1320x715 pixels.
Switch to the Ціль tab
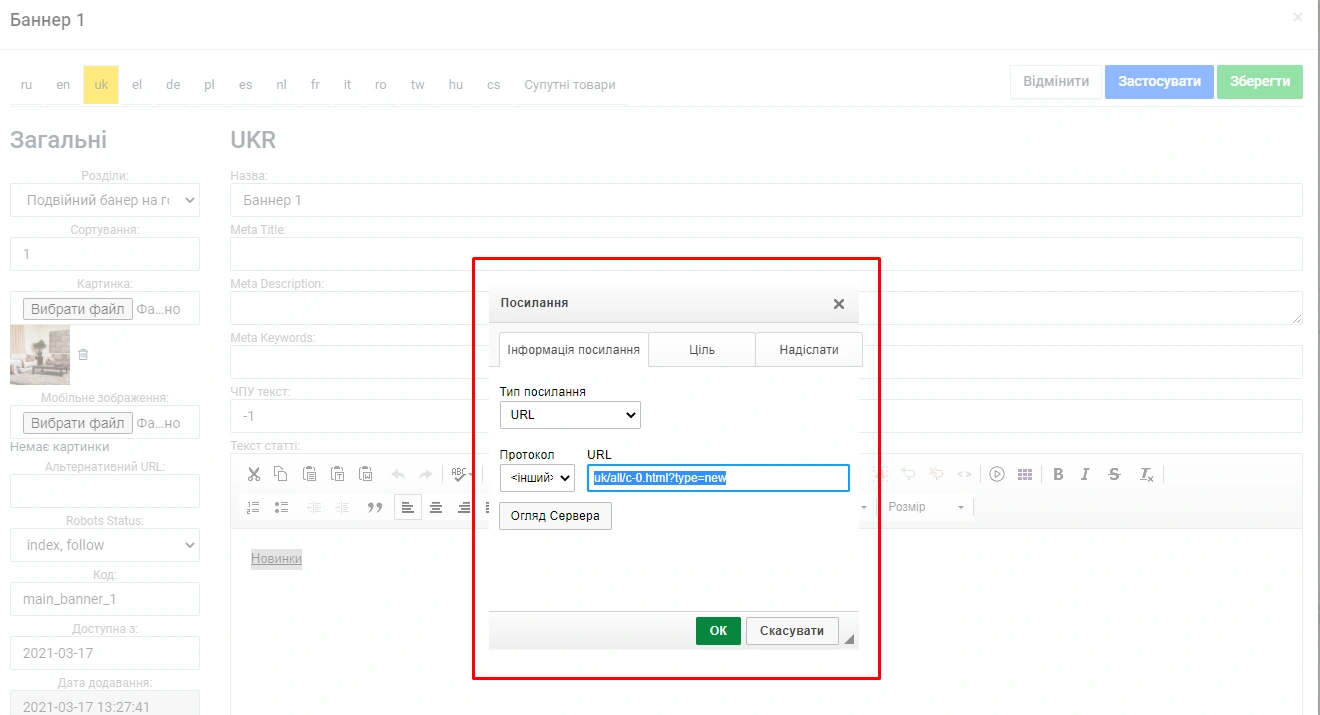702,350
